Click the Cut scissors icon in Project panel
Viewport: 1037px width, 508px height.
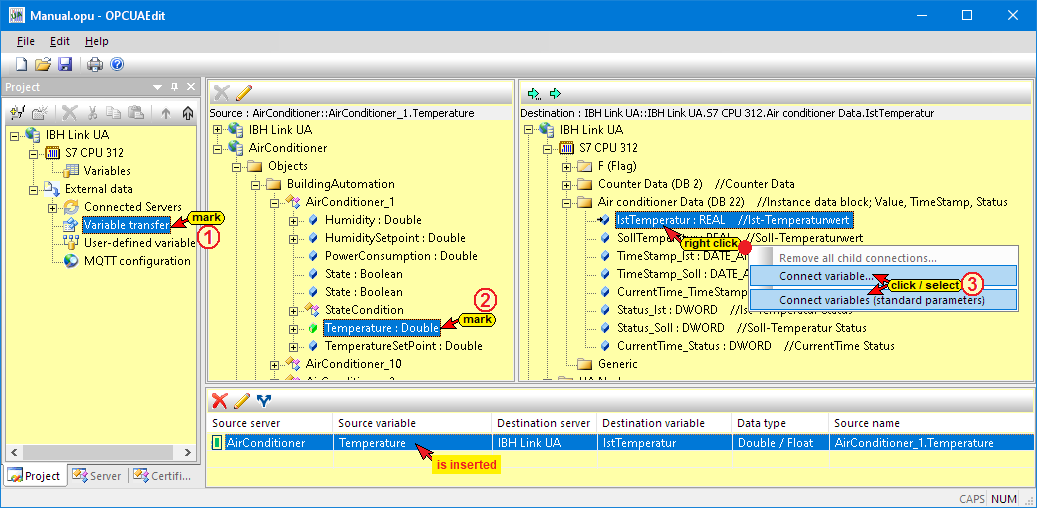pyautogui.click(x=93, y=113)
